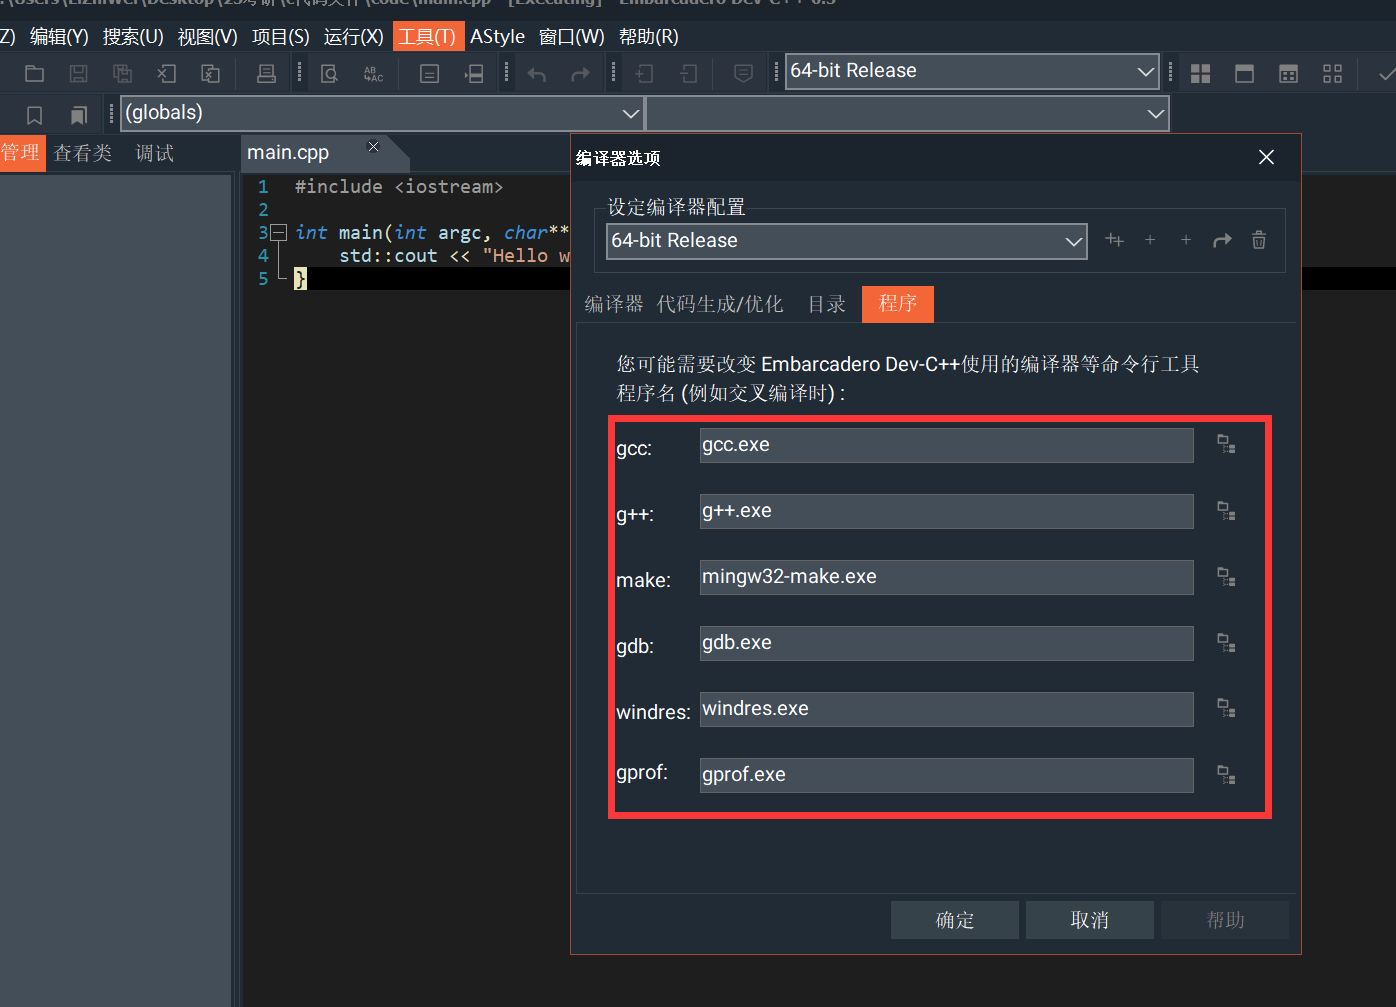Open the 编辑(Y) menu
Image resolution: width=1396 pixels, height=1007 pixels.
point(59,37)
